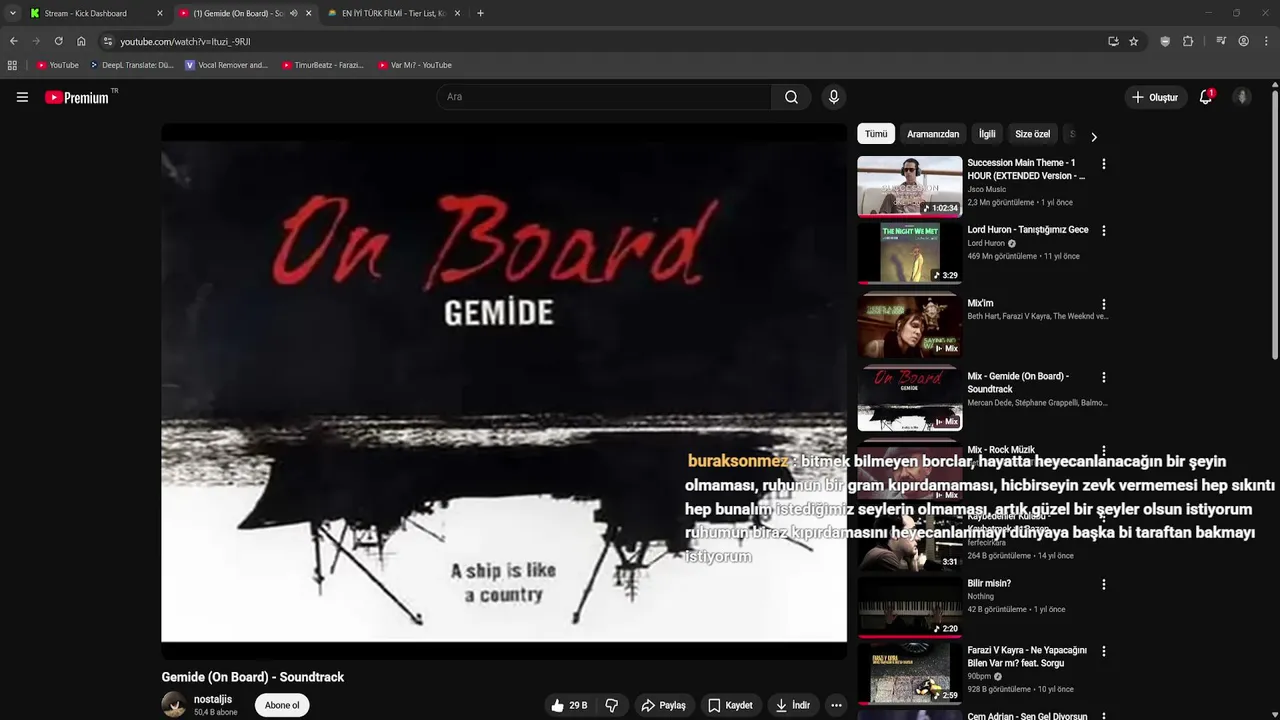The width and height of the screenshot is (1280, 720).
Task: Play the Lord Huron video thumbnail
Action: (x=909, y=253)
